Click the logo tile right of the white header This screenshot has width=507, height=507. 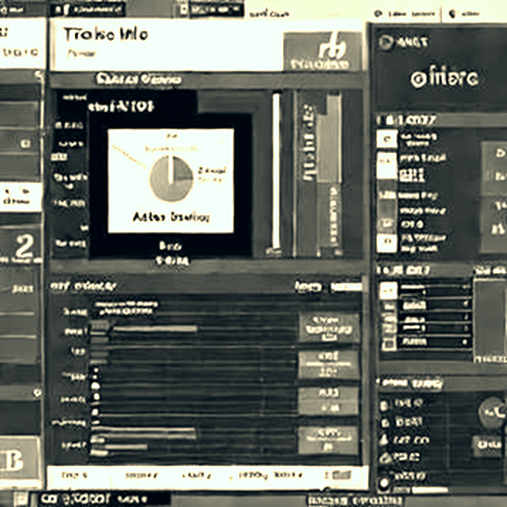pos(323,52)
